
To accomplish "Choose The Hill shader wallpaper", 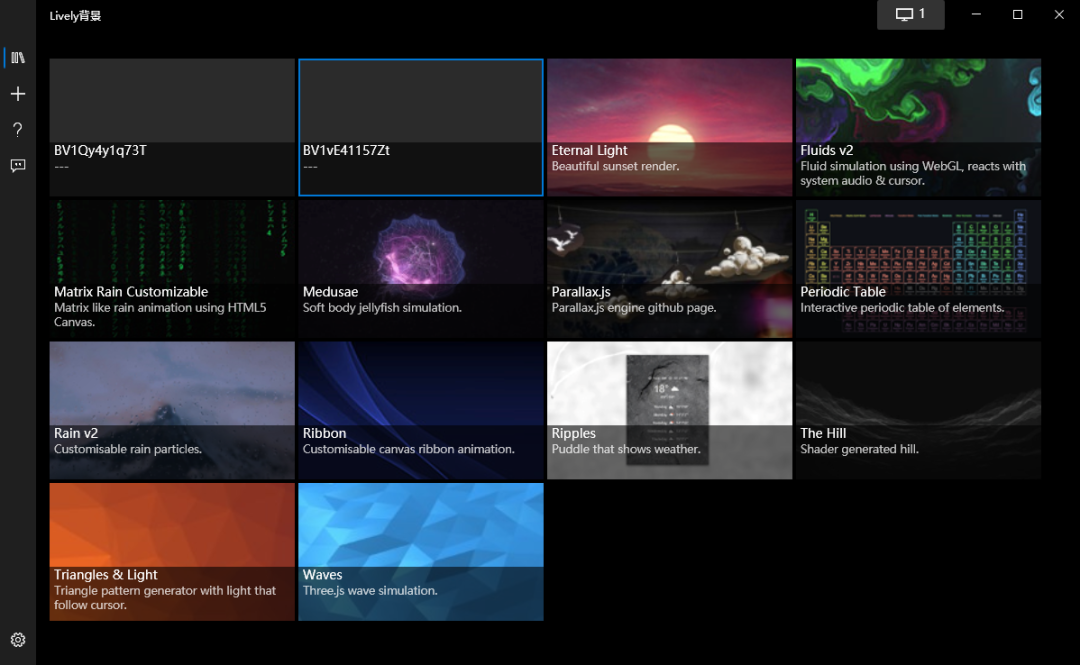I will (918, 410).
